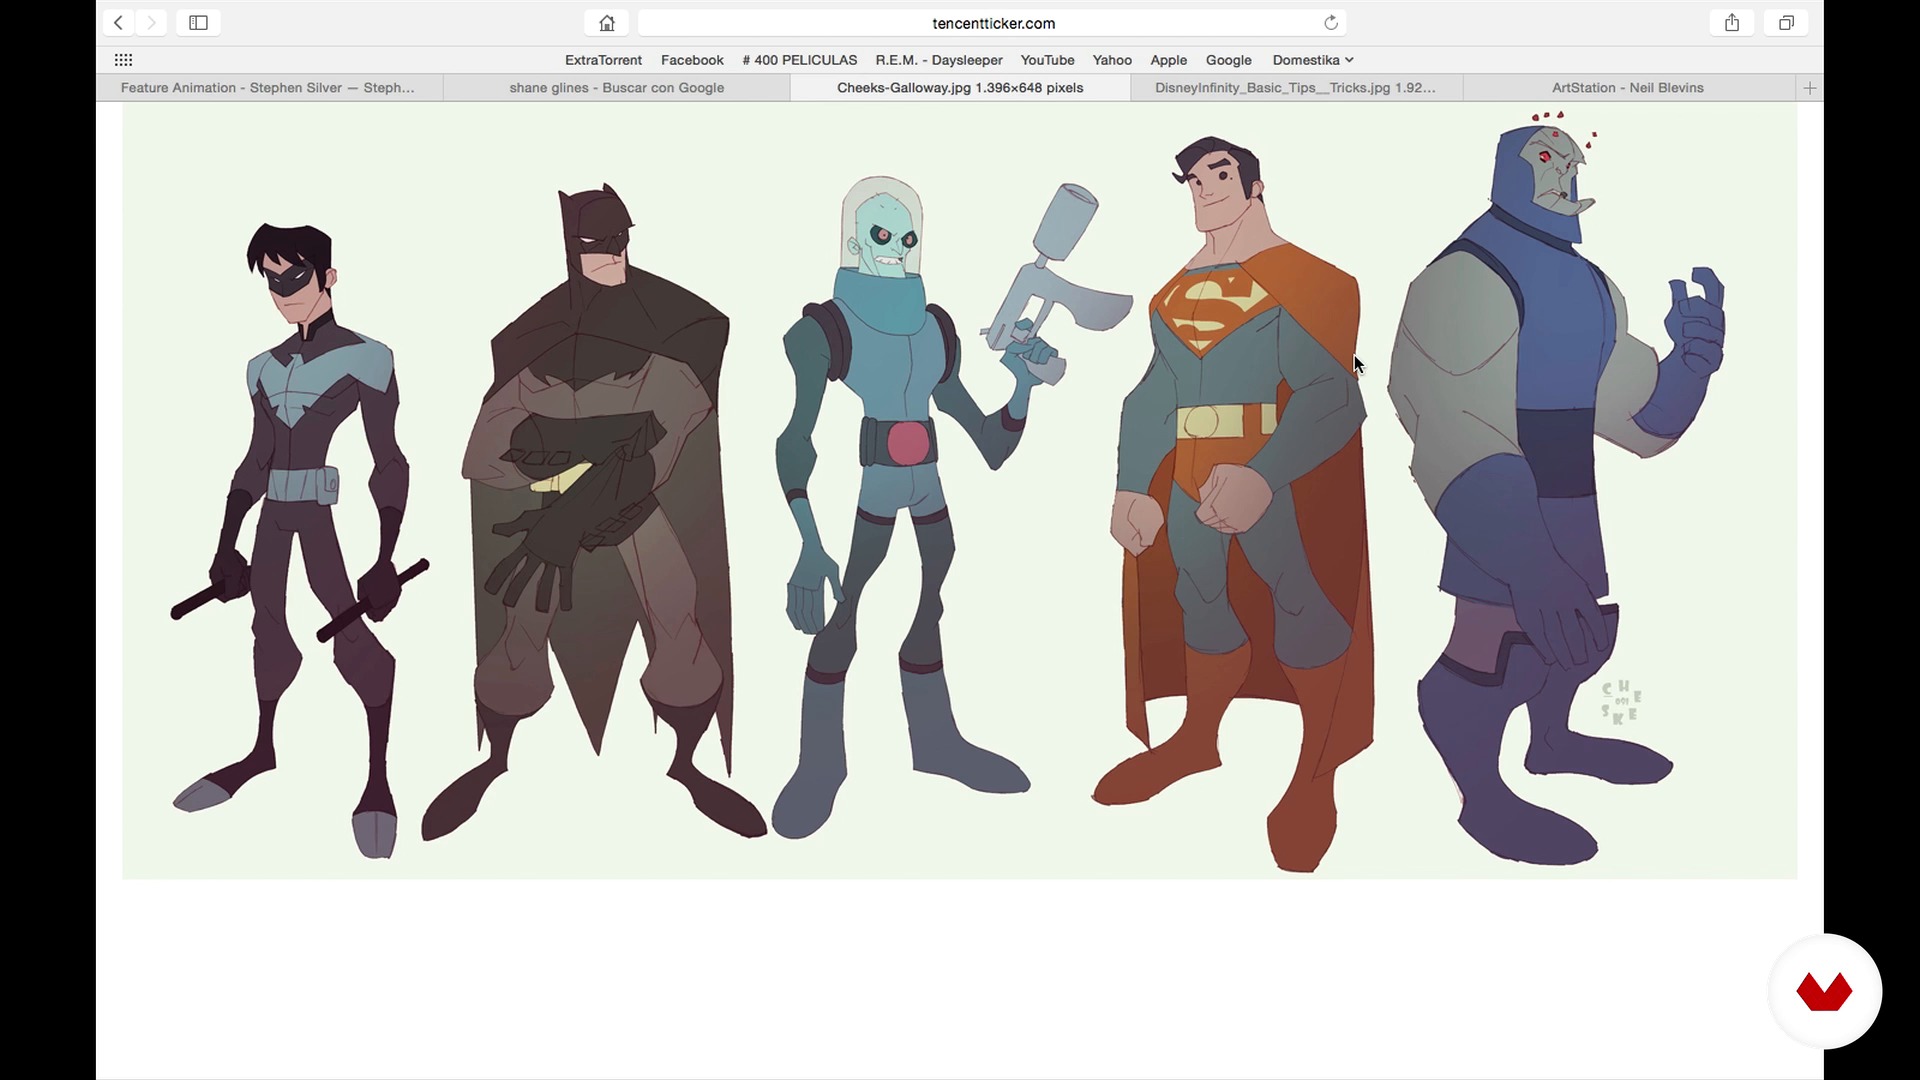Open the Yahoo bookmark
1920x1080 pixels.
coord(1112,60)
